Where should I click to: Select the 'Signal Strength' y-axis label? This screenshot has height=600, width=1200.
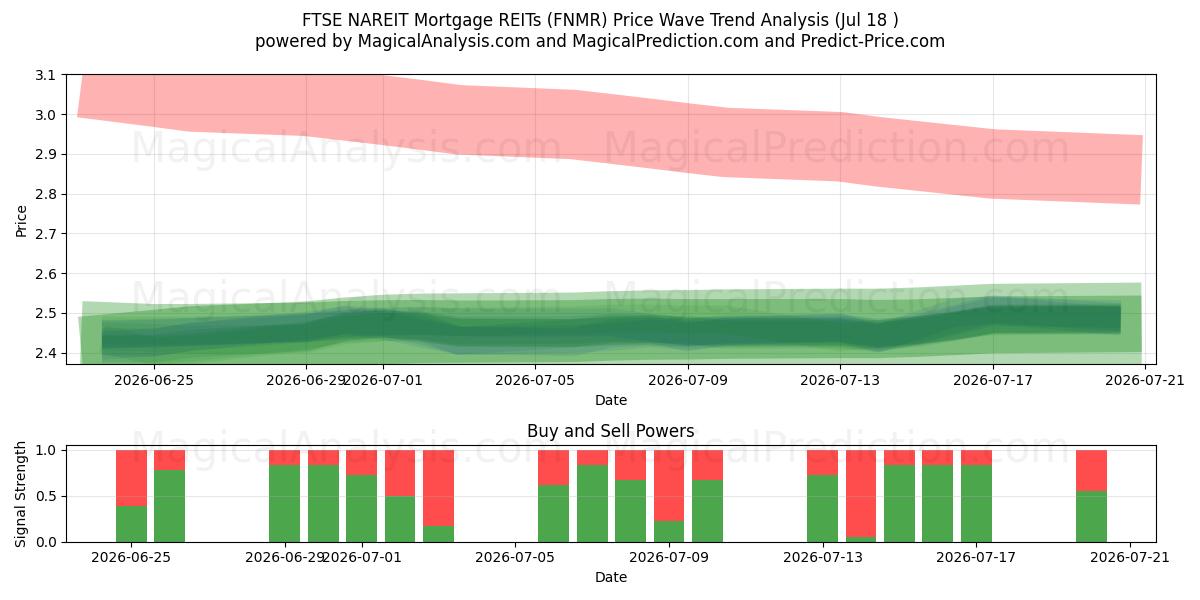tap(22, 496)
